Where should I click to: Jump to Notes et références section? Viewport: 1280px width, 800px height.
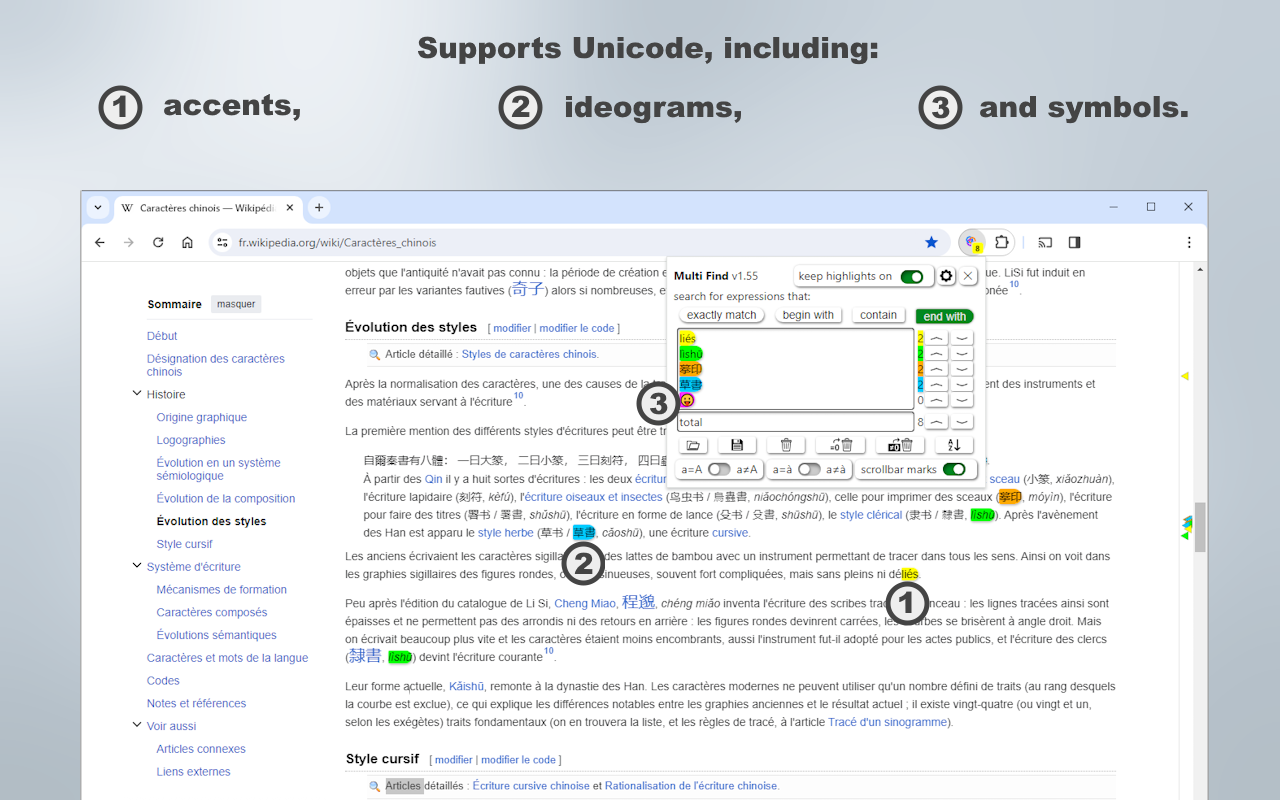pyautogui.click(x=196, y=703)
